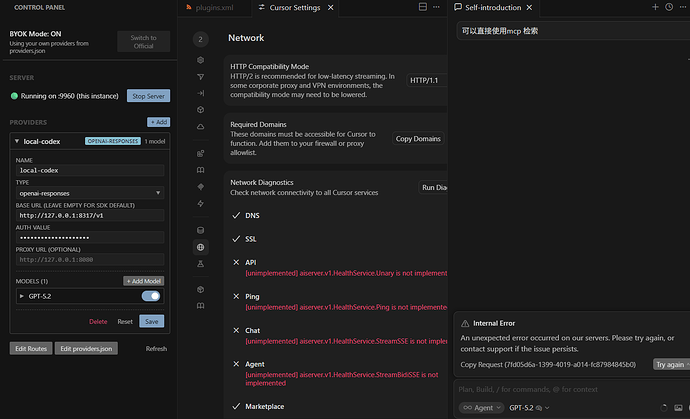Click the Run Diagnostic button

[433, 187]
